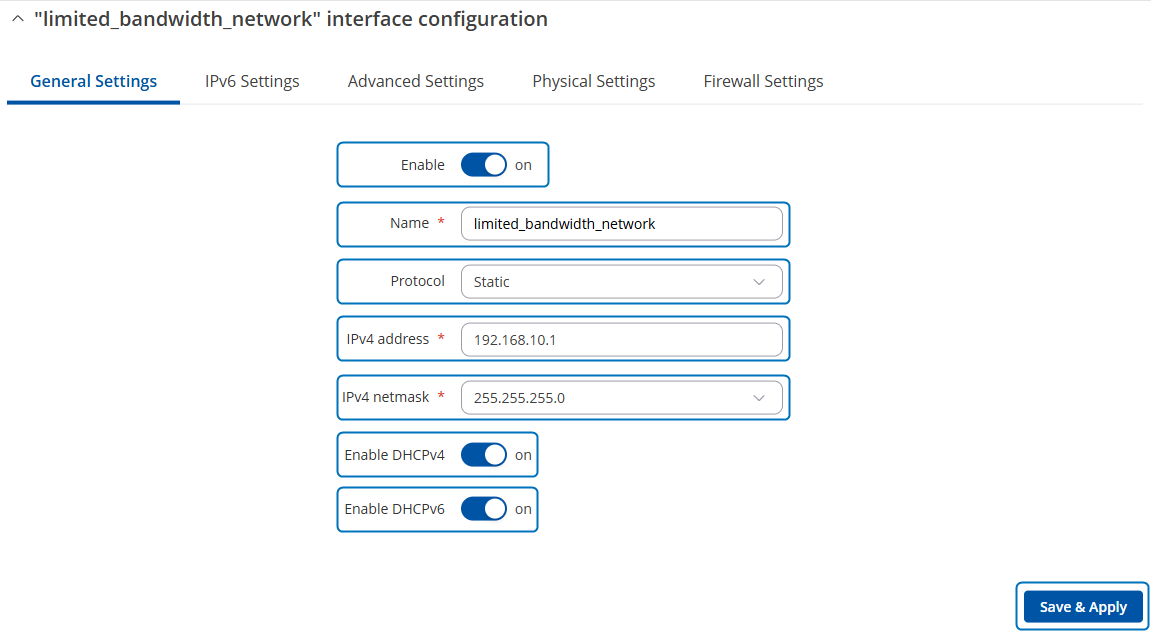Viewport: 1151px width, 633px height.
Task: Go to the Physical Settings tab
Action: pyautogui.click(x=594, y=81)
